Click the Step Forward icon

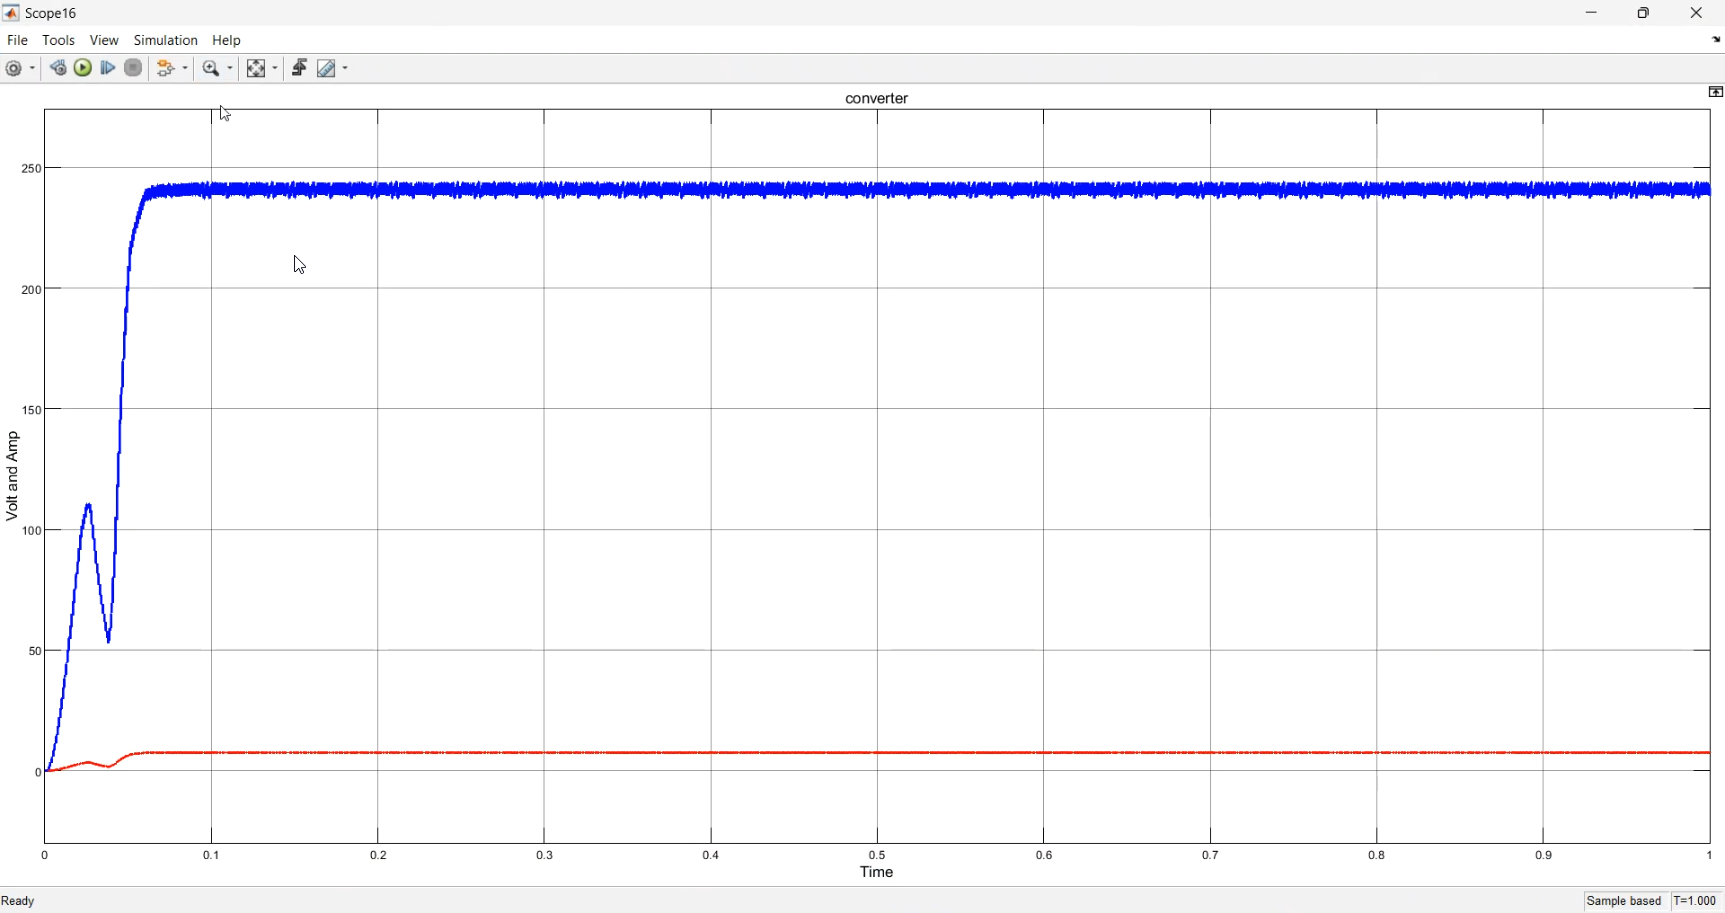pyautogui.click(x=108, y=68)
